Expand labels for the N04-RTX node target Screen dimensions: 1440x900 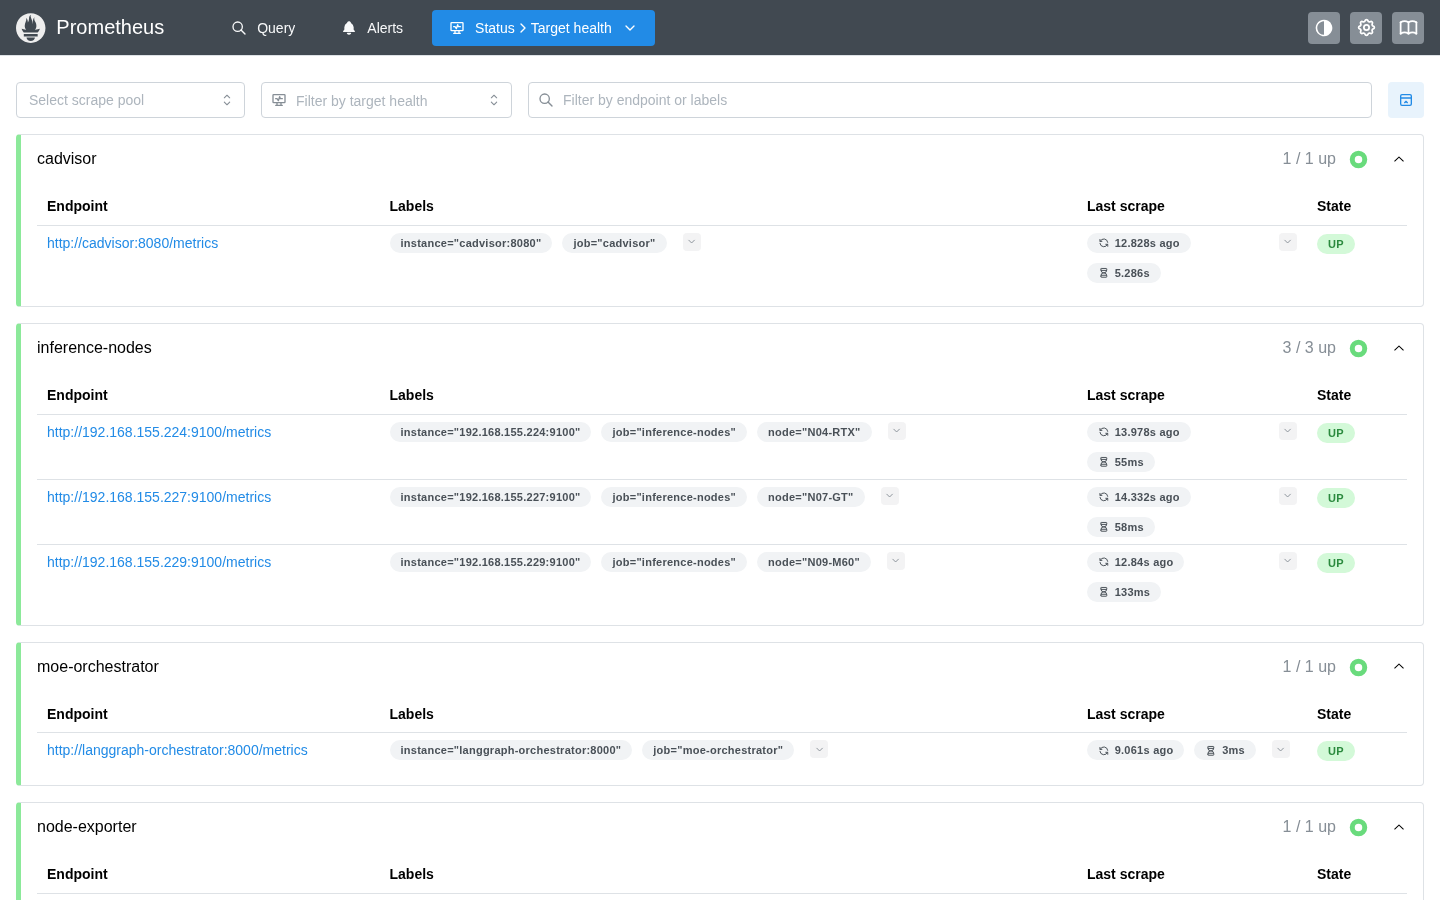(897, 431)
